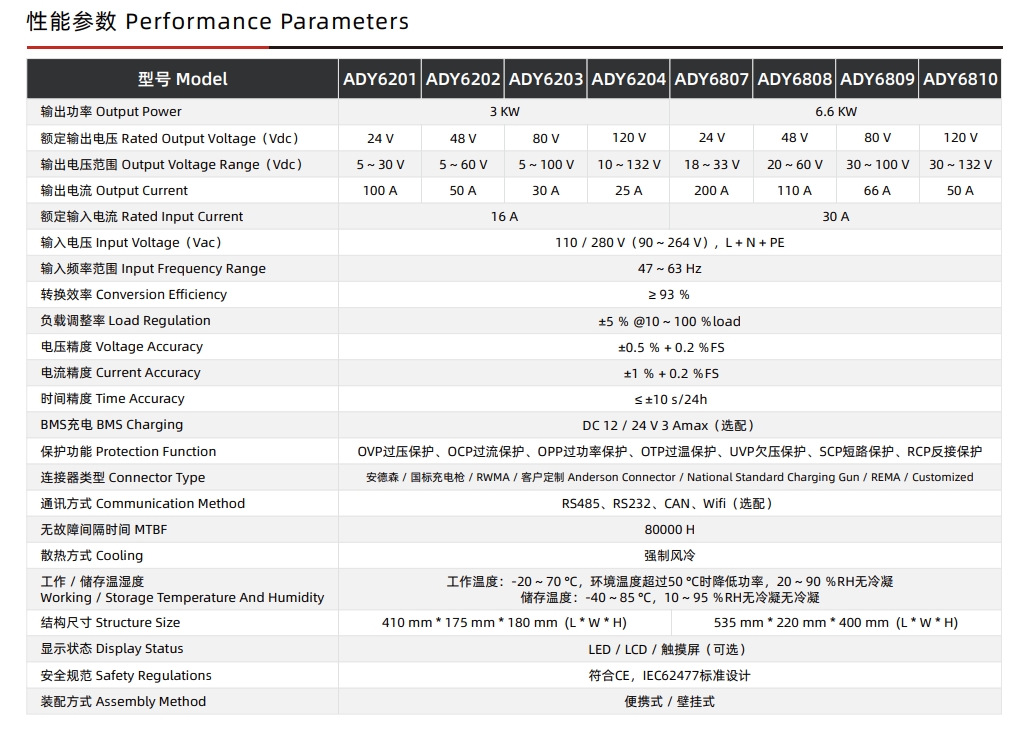1029x730 pixels.
Task: Select the 16 A rated input current cell
Action: (x=504, y=216)
